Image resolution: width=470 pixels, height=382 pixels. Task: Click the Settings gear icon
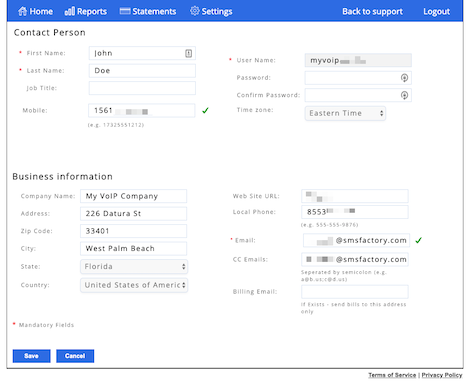click(195, 11)
